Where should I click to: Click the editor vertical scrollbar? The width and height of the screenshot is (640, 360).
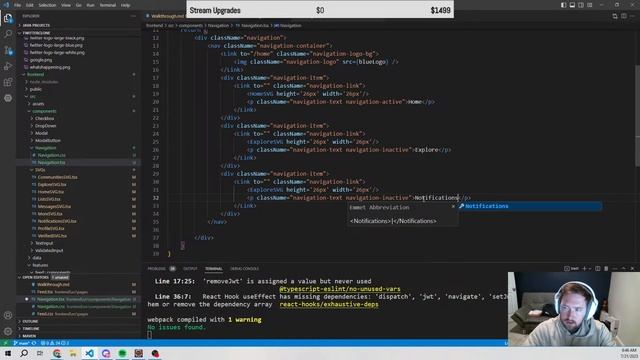[638, 116]
